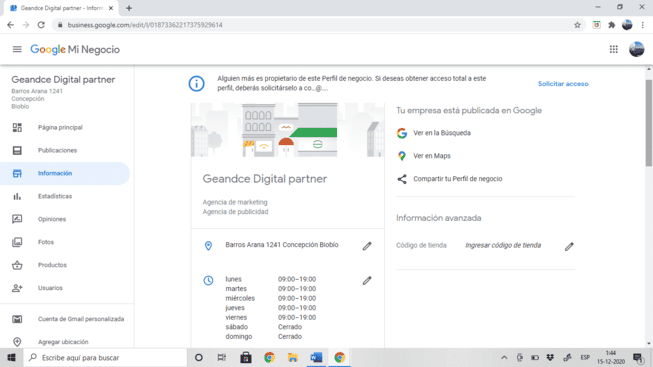Image resolution: width=653 pixels, height=367 pixels.
Task: Click the Agregar ubicación pin icon
Action: pos(17,342)
